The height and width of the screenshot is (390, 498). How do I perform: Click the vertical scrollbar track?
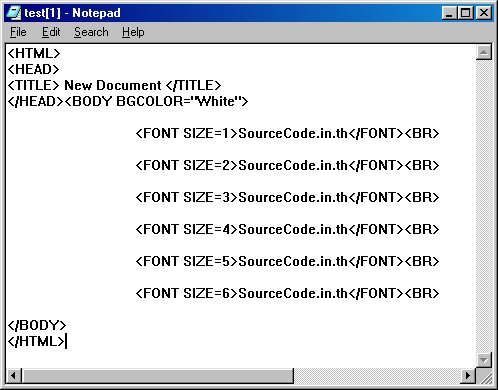(x=484, y=206)
